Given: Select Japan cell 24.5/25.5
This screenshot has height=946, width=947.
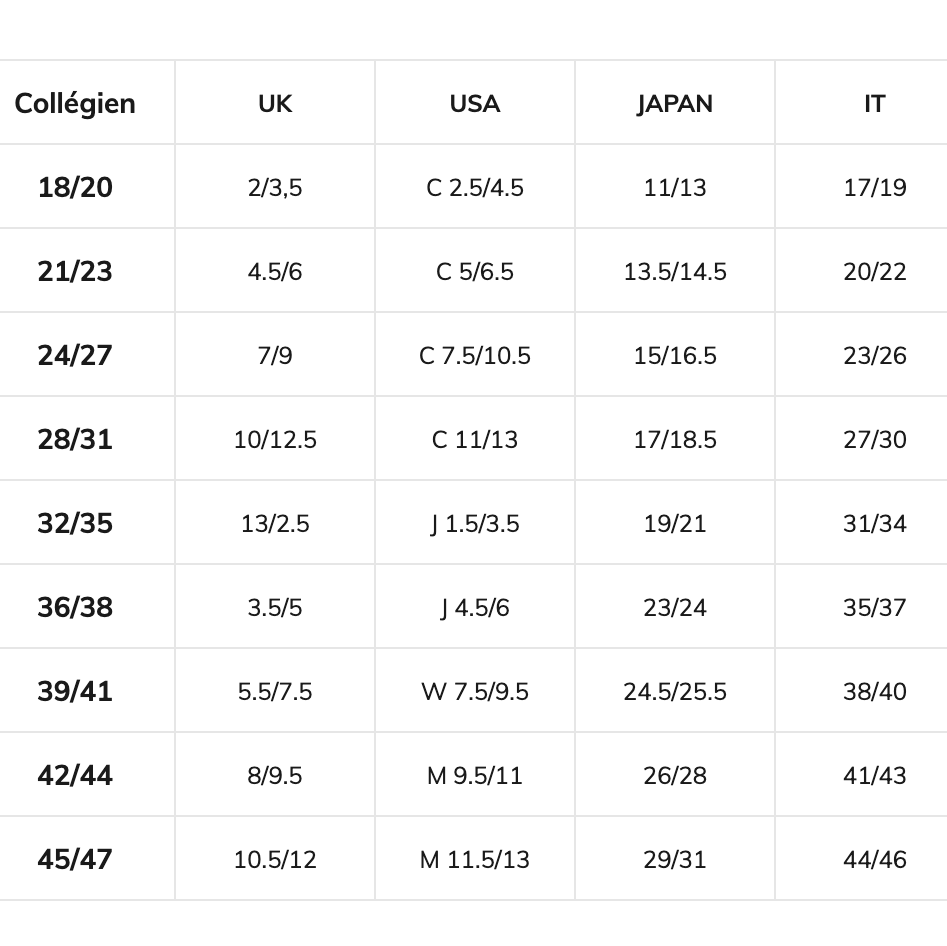Looking at the screenshot, I should pyautogui.click(x=675, y=692).
